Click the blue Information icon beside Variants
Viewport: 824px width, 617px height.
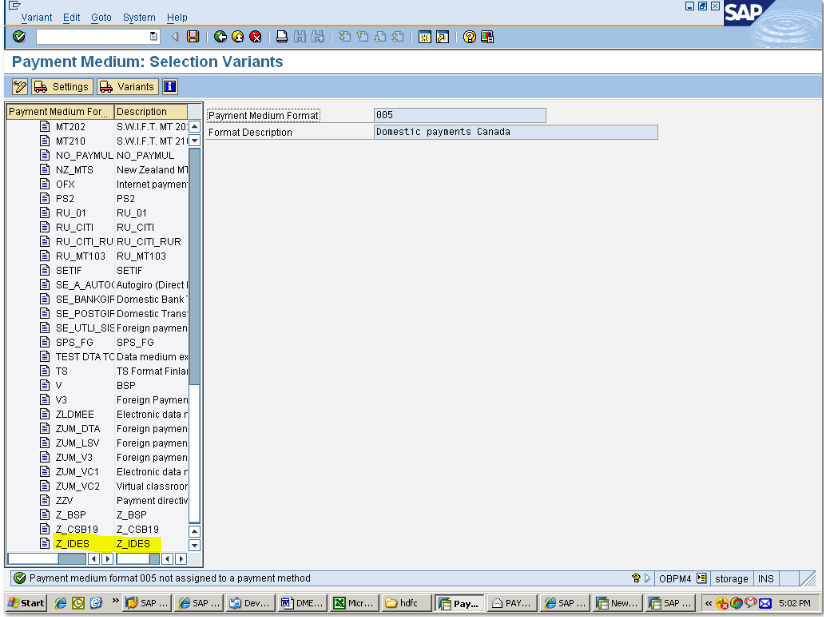(x=168, y=86)
